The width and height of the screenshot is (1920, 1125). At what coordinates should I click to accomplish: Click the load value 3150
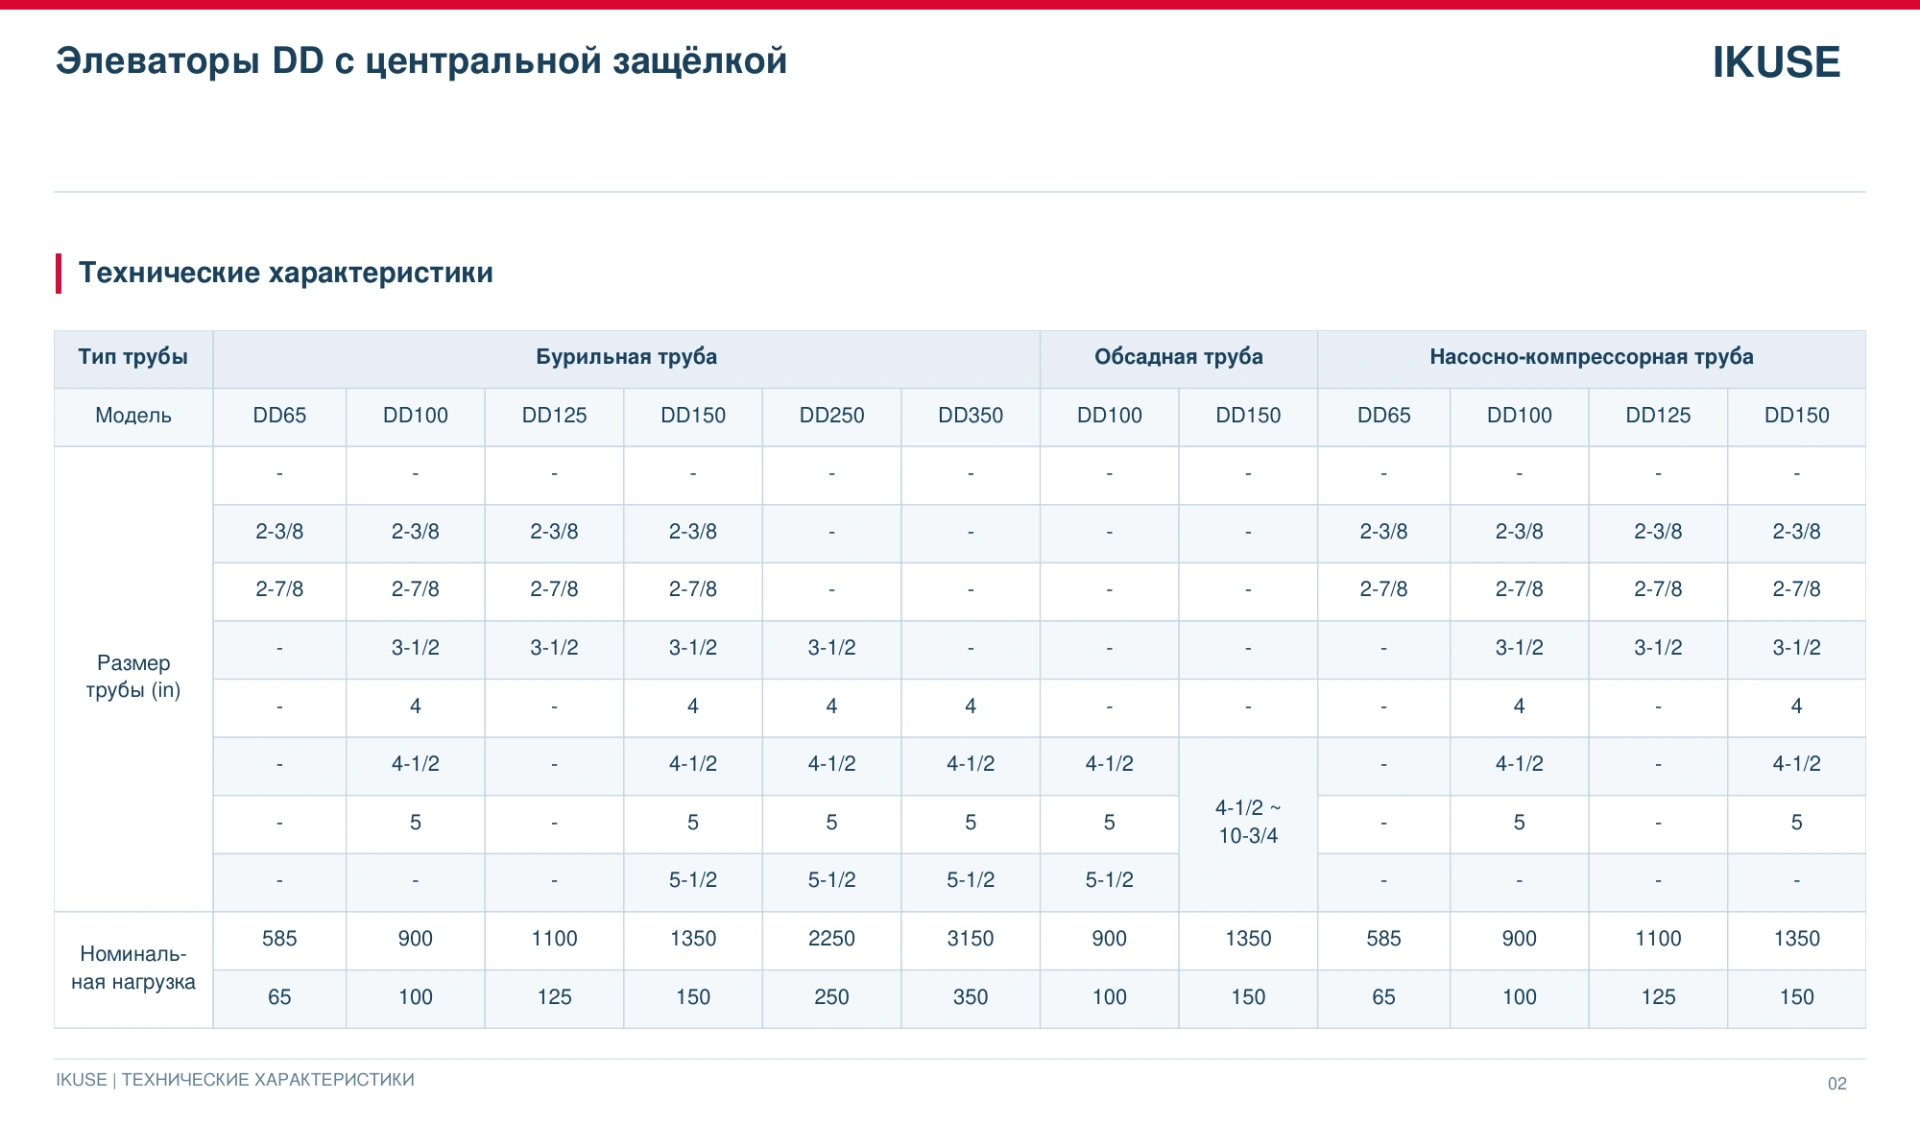970,939
